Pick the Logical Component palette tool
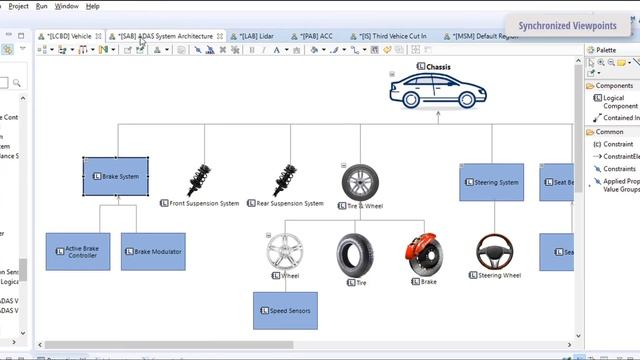 pos(616,102)
